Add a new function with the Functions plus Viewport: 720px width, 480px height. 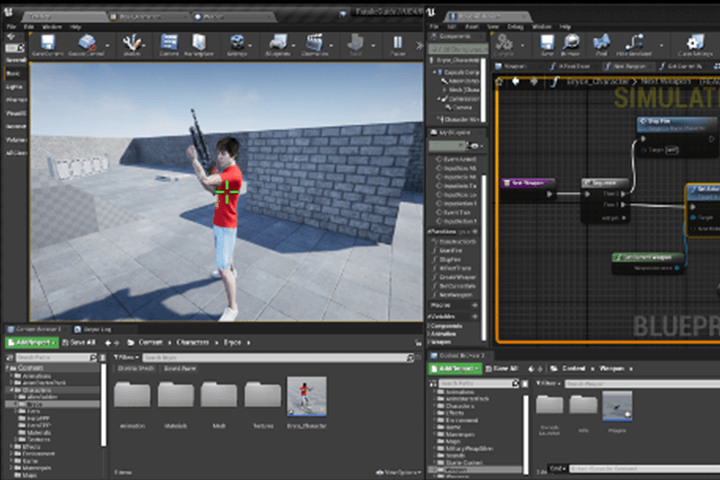(x=475, y=232)
